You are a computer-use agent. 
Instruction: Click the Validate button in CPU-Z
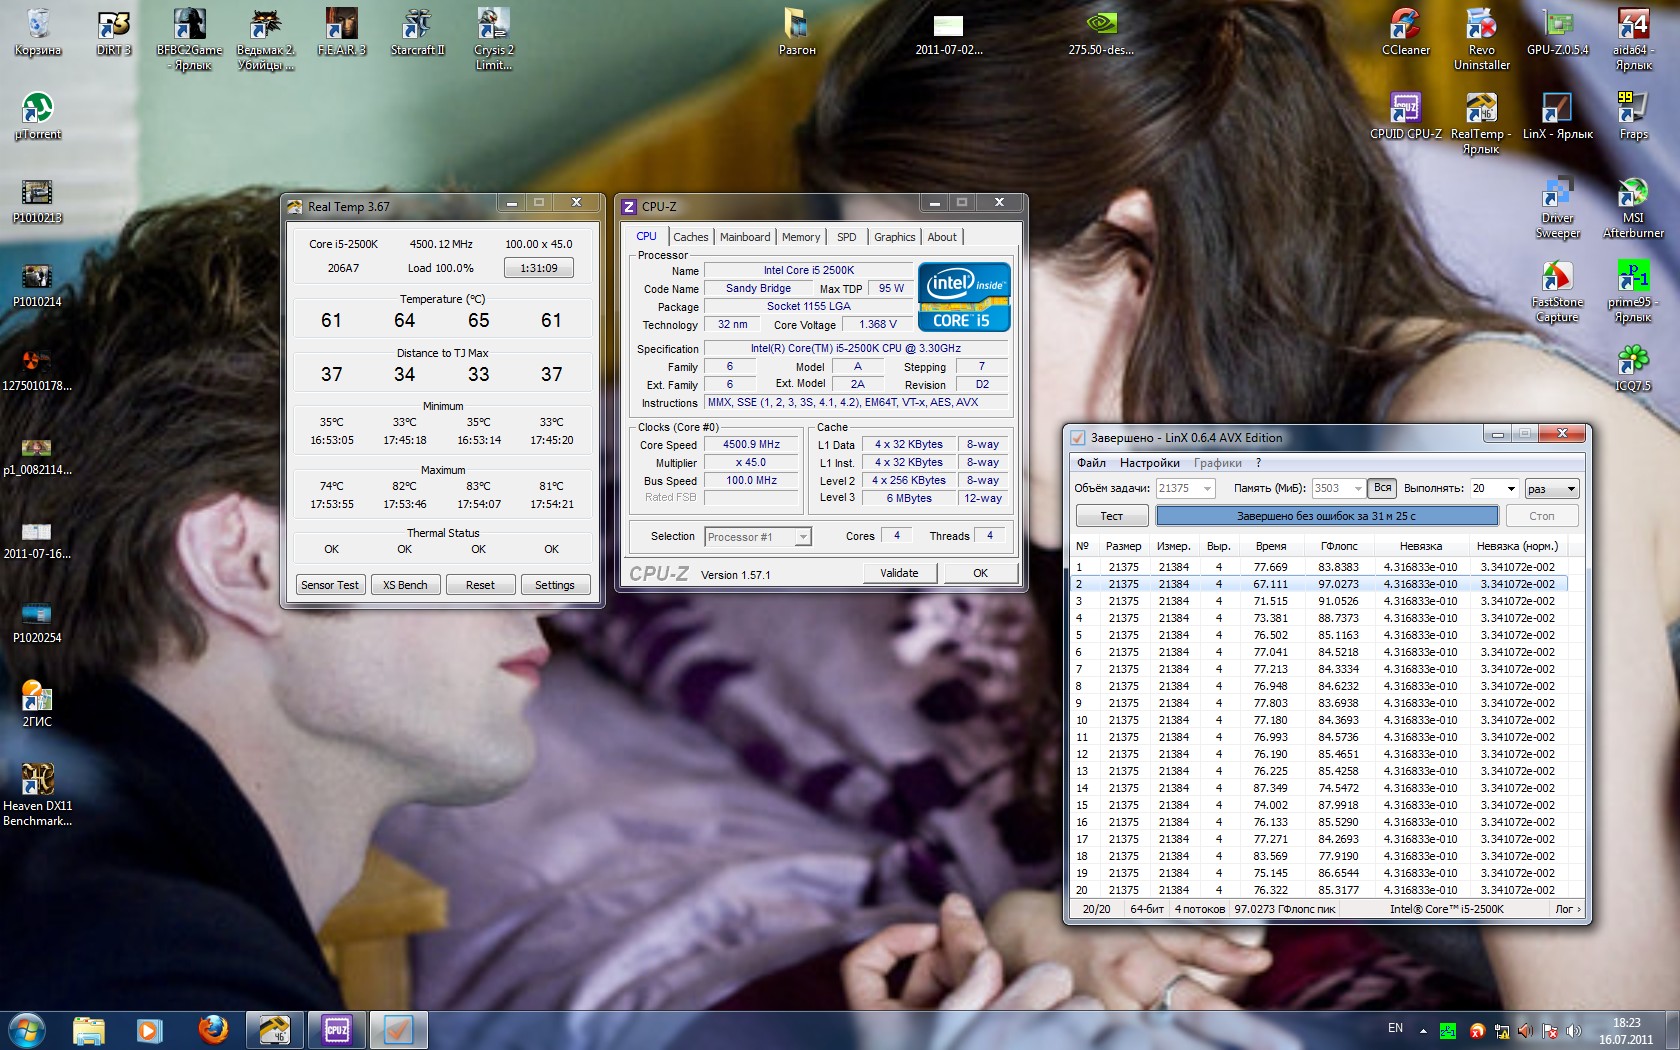(x=899, y=573)
